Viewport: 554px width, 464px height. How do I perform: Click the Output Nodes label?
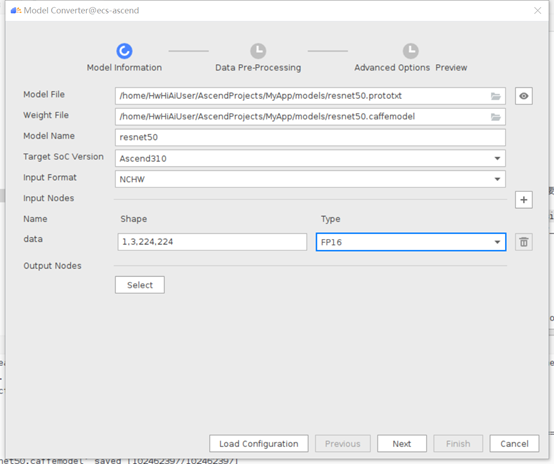tap(52, 266)
